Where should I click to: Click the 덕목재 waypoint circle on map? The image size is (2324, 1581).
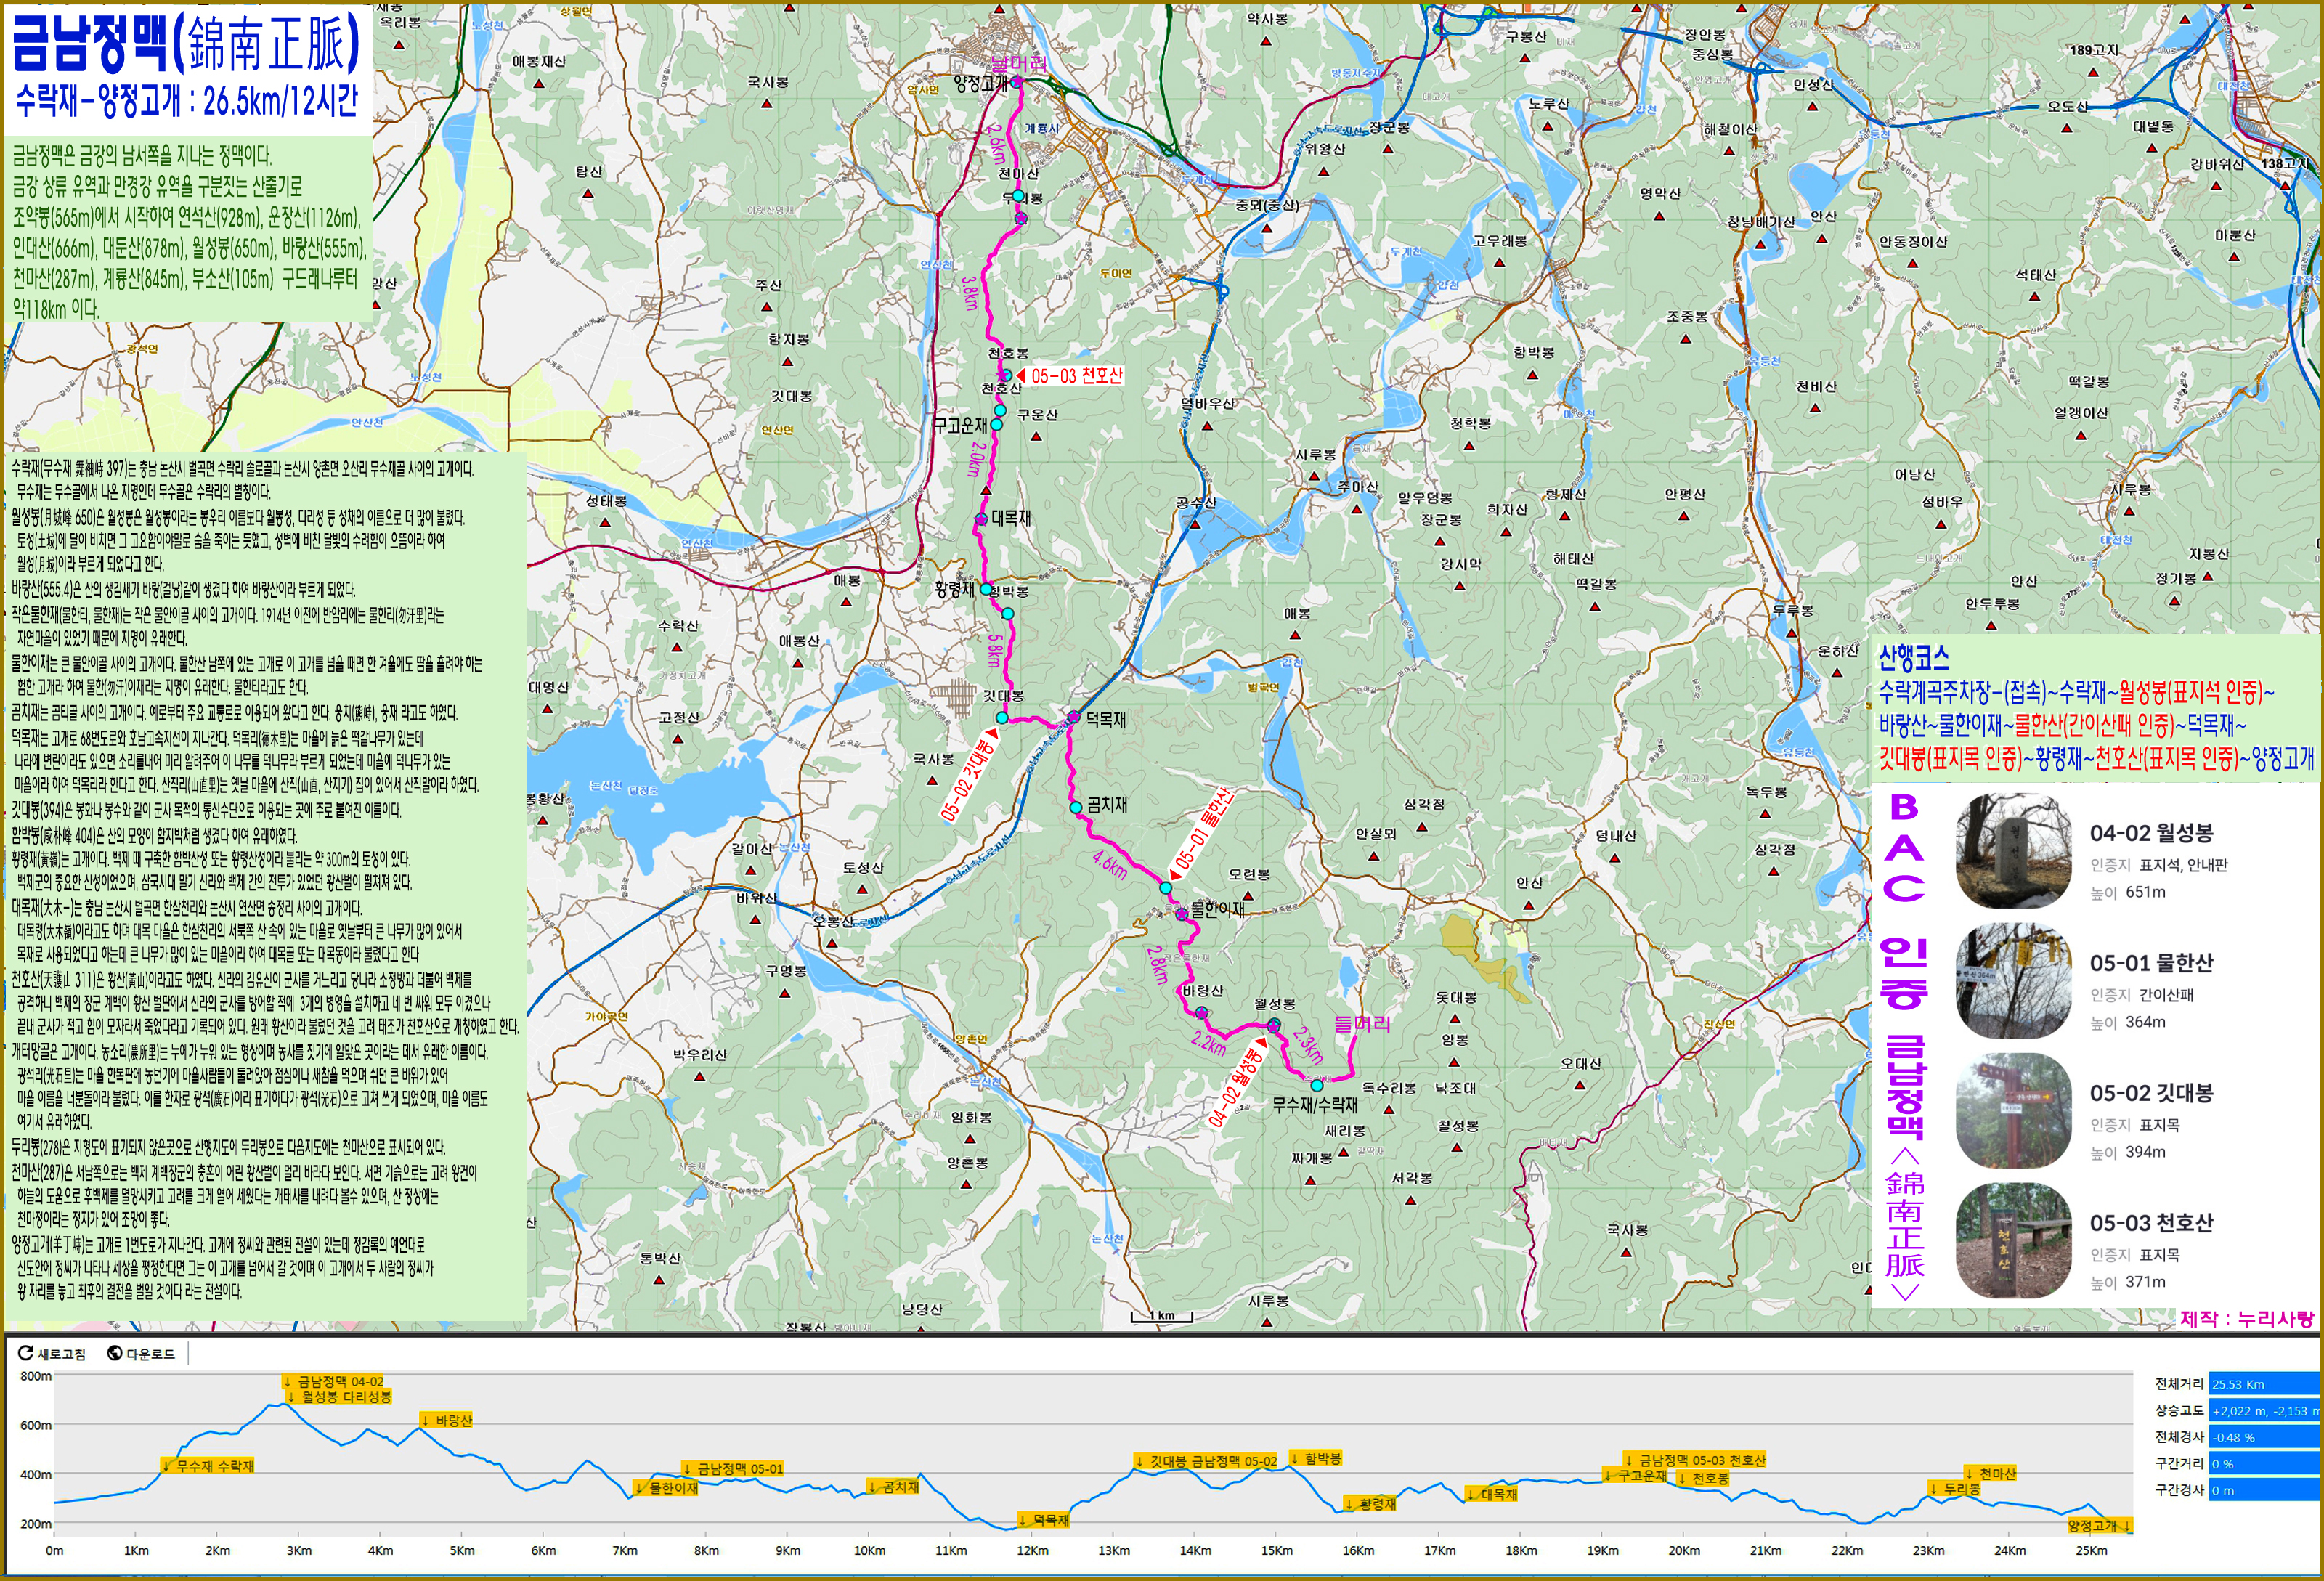tap(1073, 718)
